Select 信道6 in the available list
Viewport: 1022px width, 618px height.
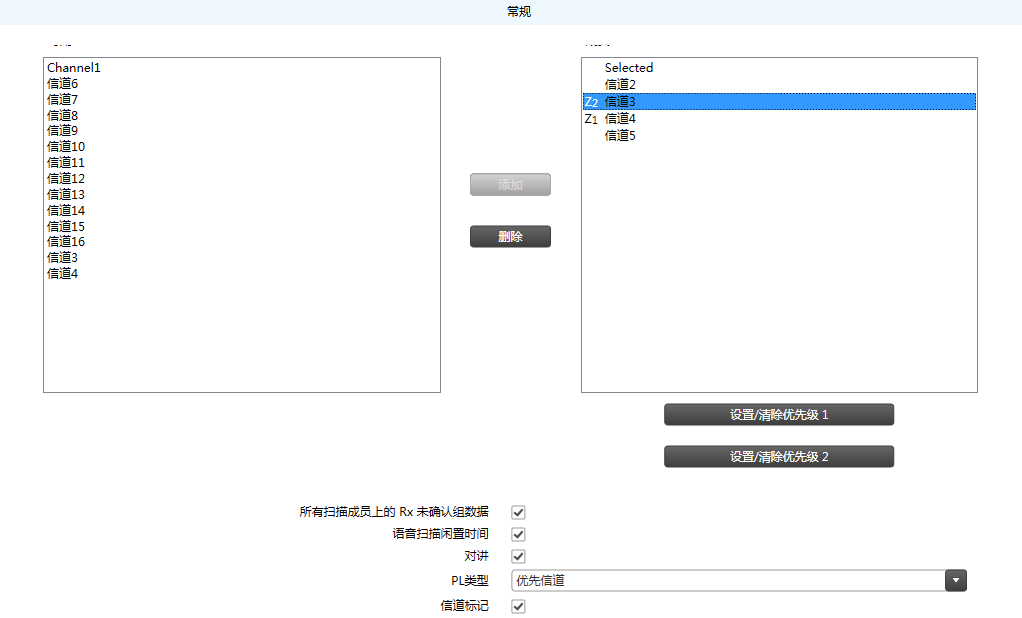tap(62, 84)
